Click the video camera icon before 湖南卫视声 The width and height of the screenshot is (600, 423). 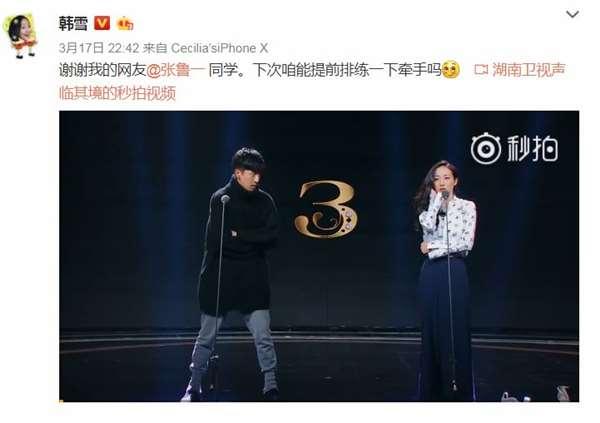(x=481, y=70)
